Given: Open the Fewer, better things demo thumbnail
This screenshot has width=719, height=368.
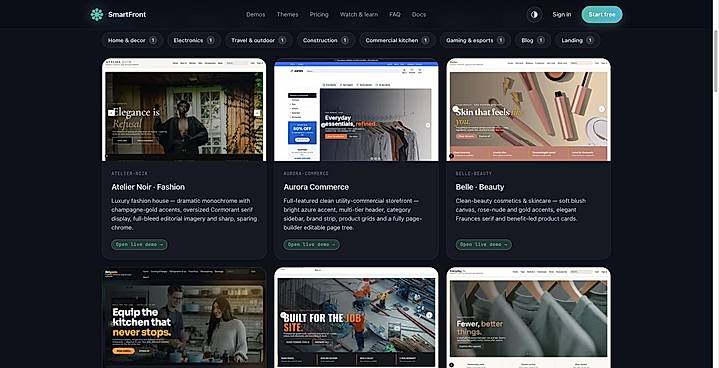Looking at the screenshot, I should [x=529, y=318].
